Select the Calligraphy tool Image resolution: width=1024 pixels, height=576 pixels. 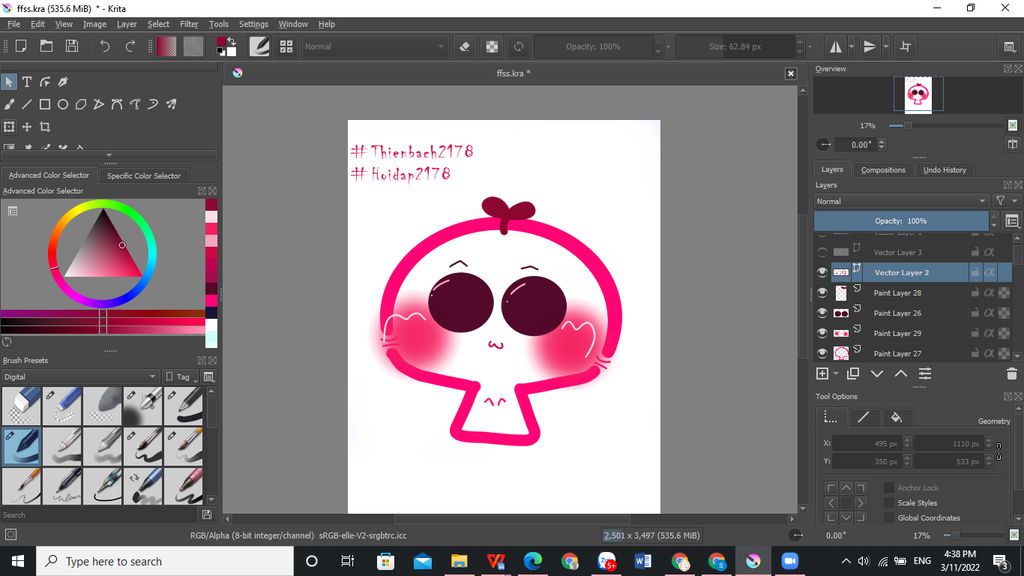pos(63,82)
